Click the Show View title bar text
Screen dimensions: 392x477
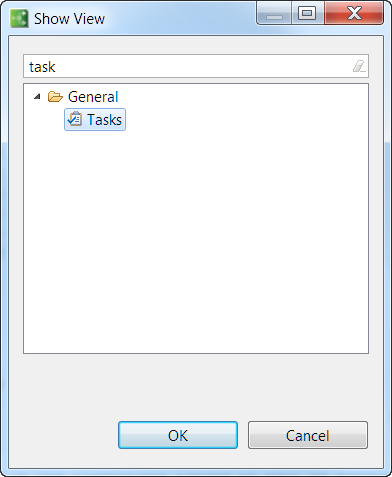coord(69,19)
